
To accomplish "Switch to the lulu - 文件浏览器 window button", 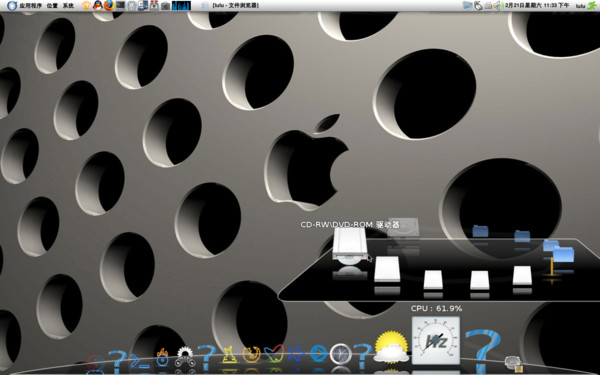I will point(231,6).
